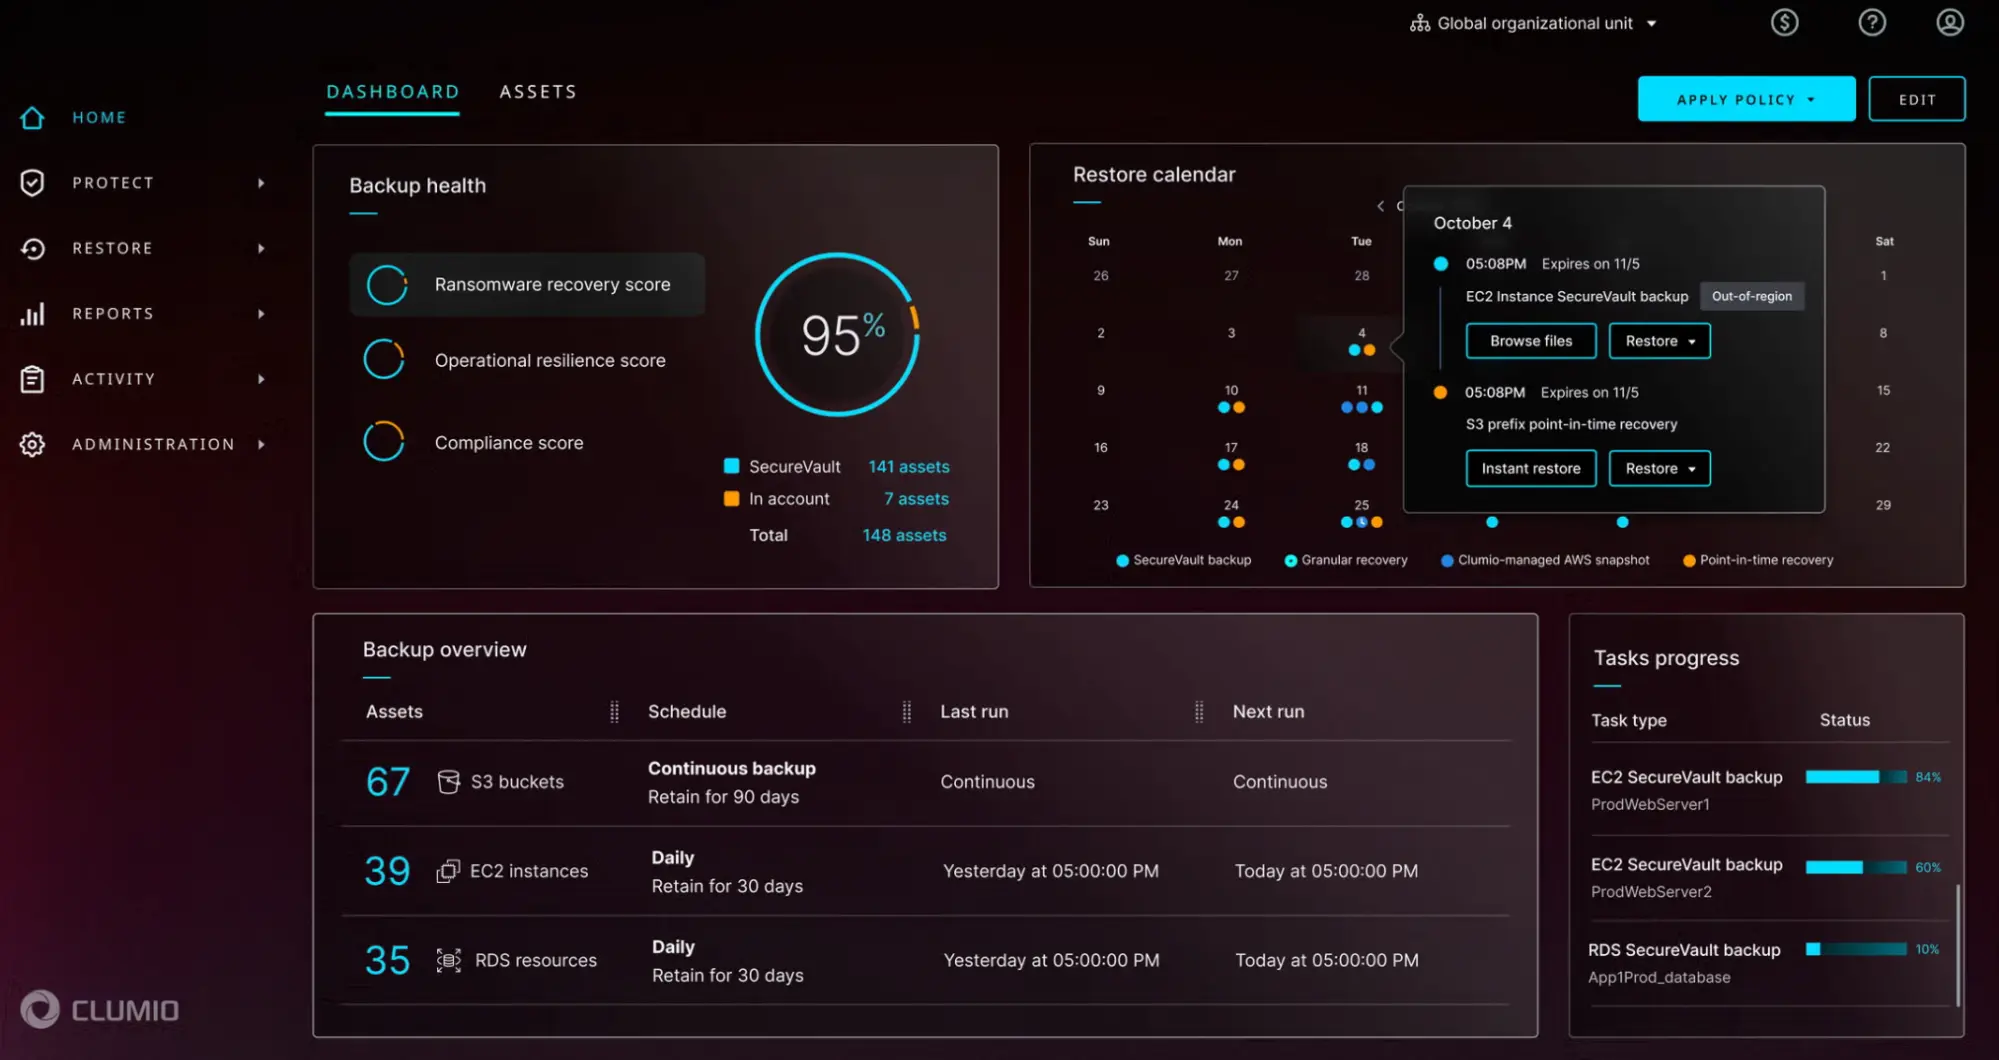Click the Instant restore button

pyautogui.click(x=1530, y=468)
